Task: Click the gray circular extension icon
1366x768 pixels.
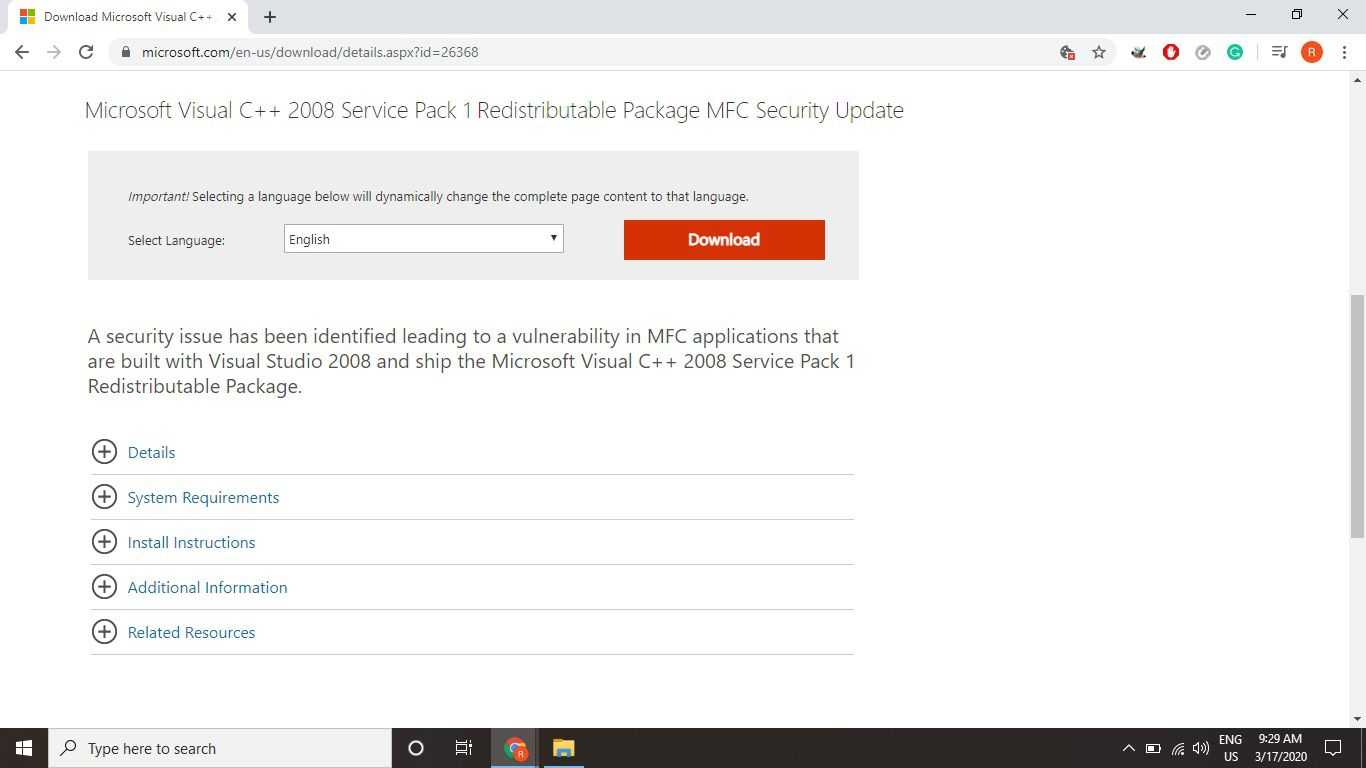Action: click(1203, 52)
